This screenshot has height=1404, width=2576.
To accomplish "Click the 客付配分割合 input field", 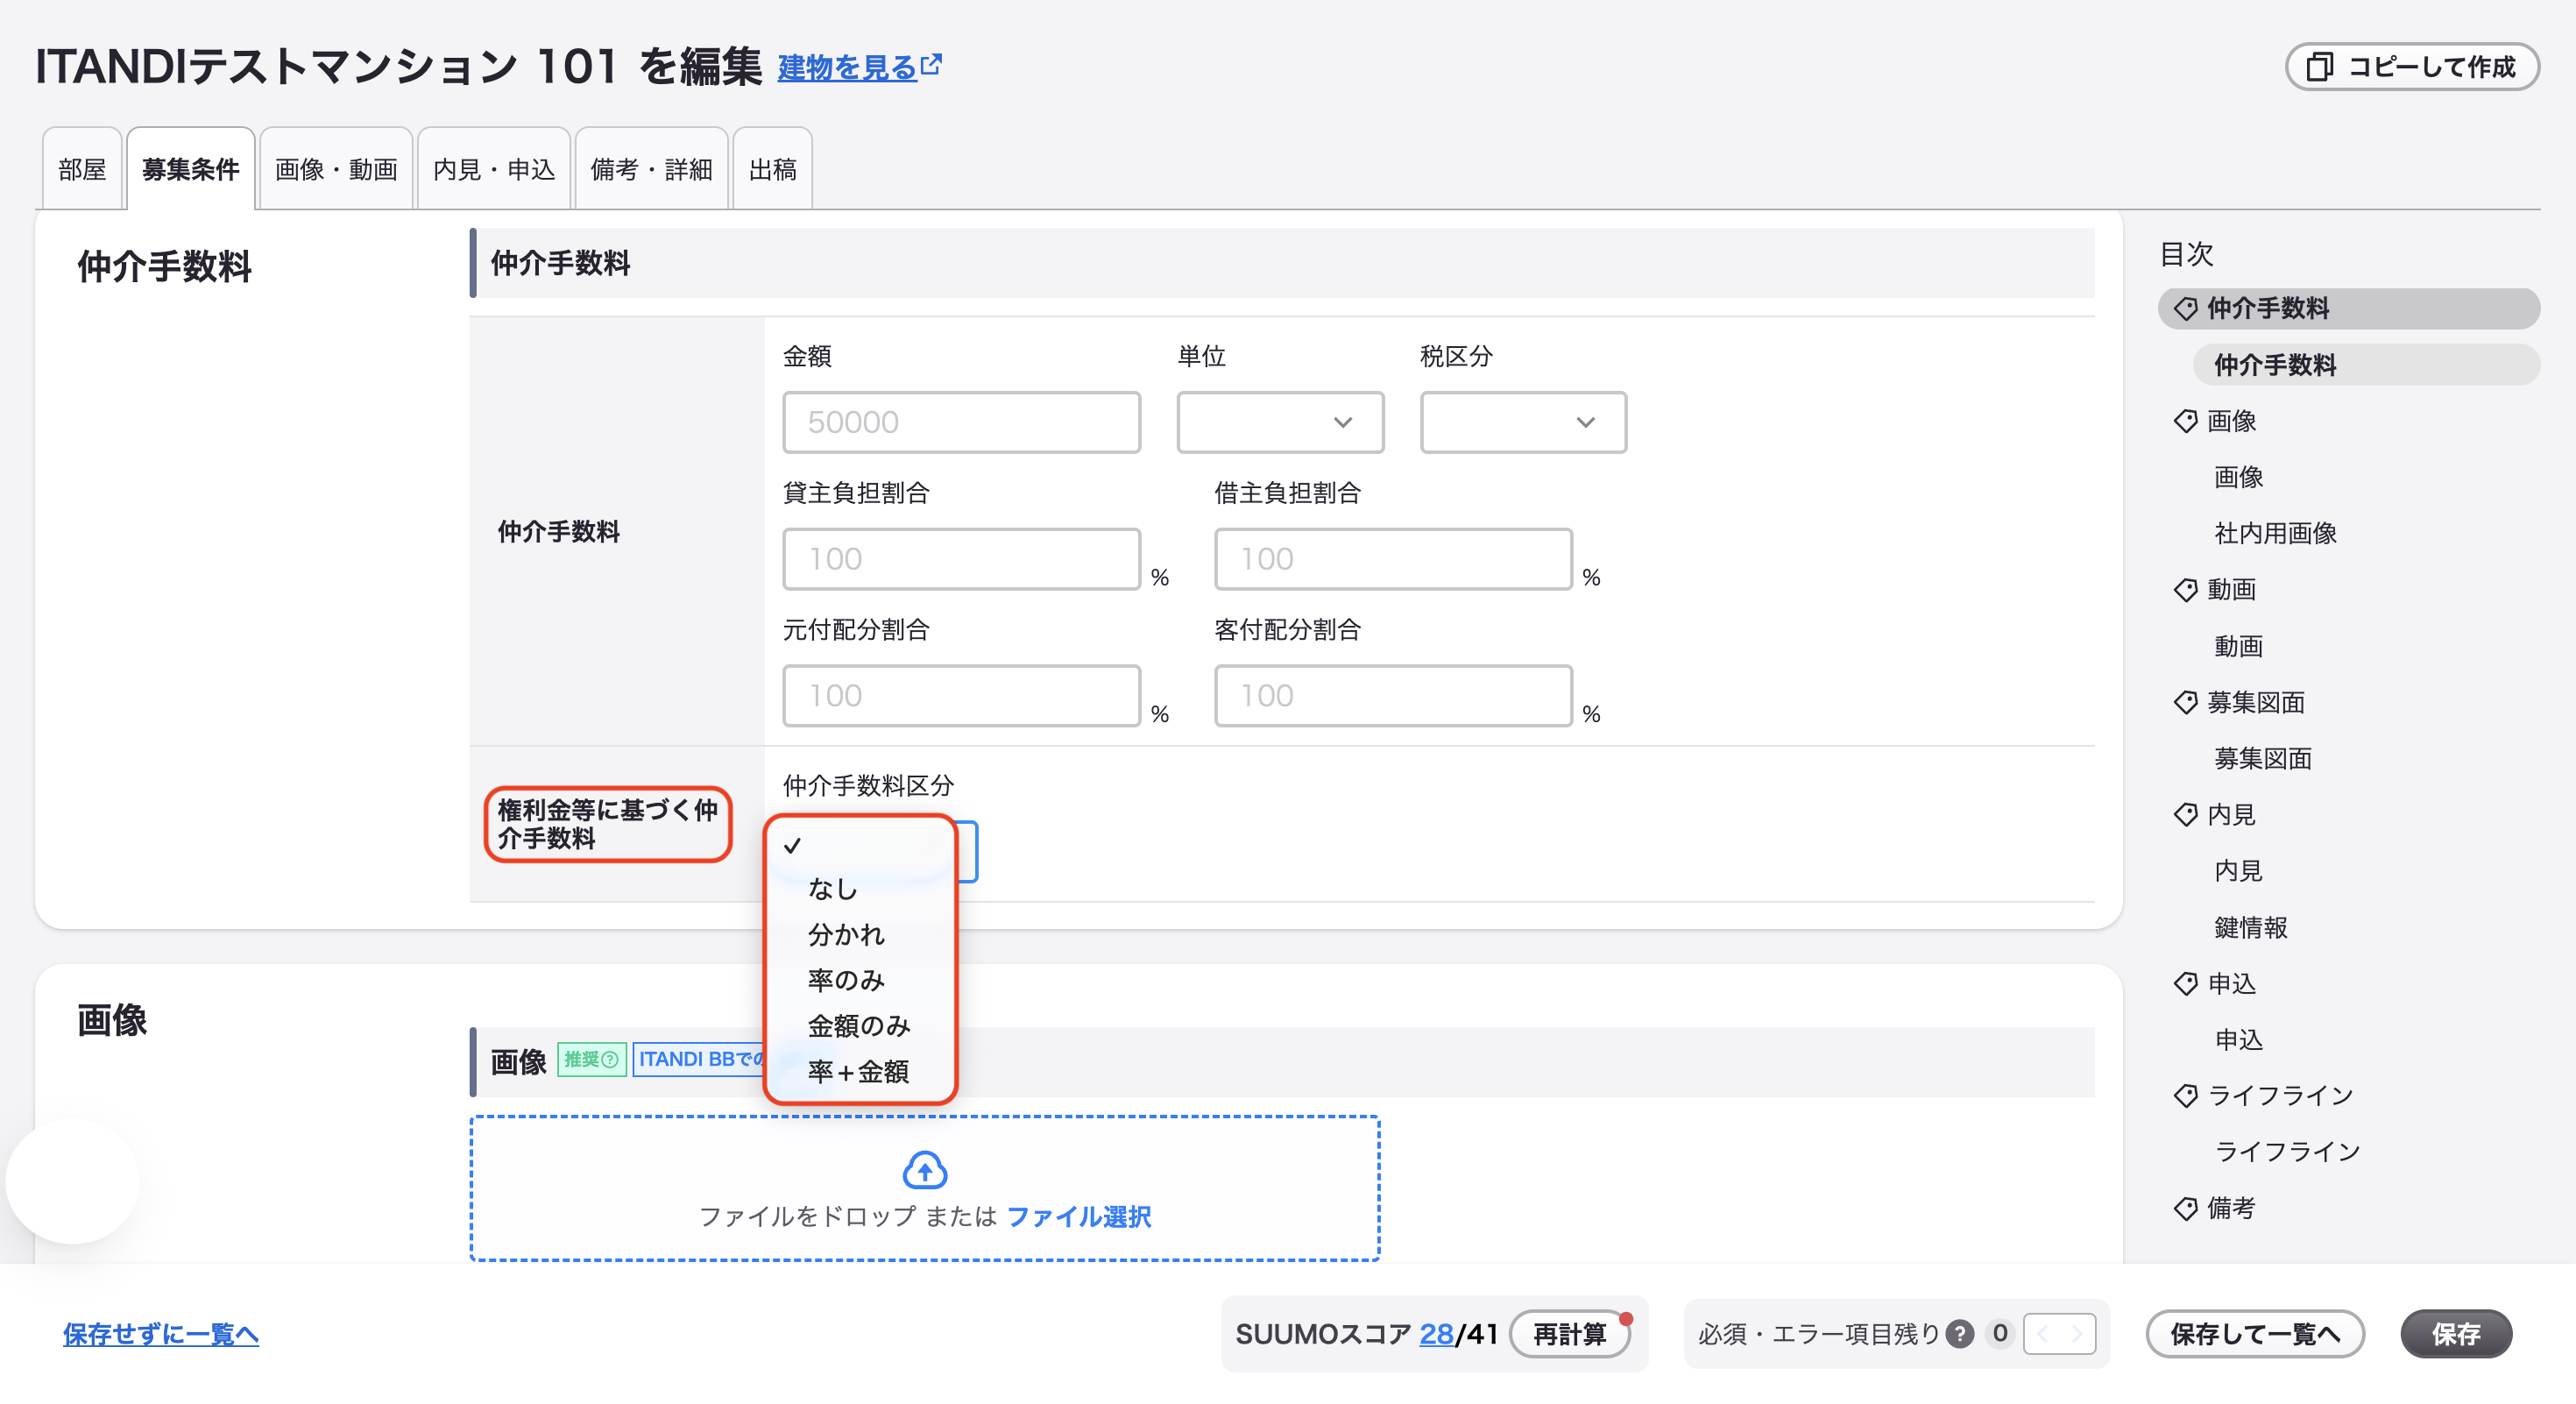I will (1393, 696).
